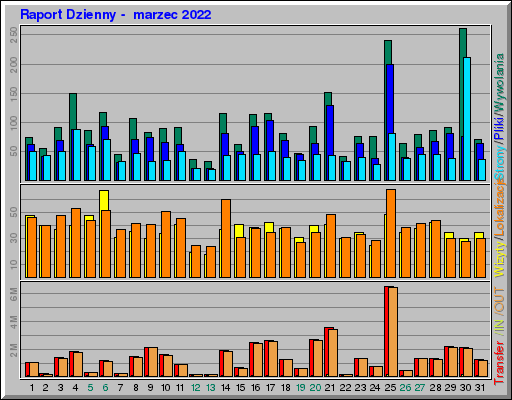
Task: Select day label "21" on the x-axis
Action: click(330, 388)
